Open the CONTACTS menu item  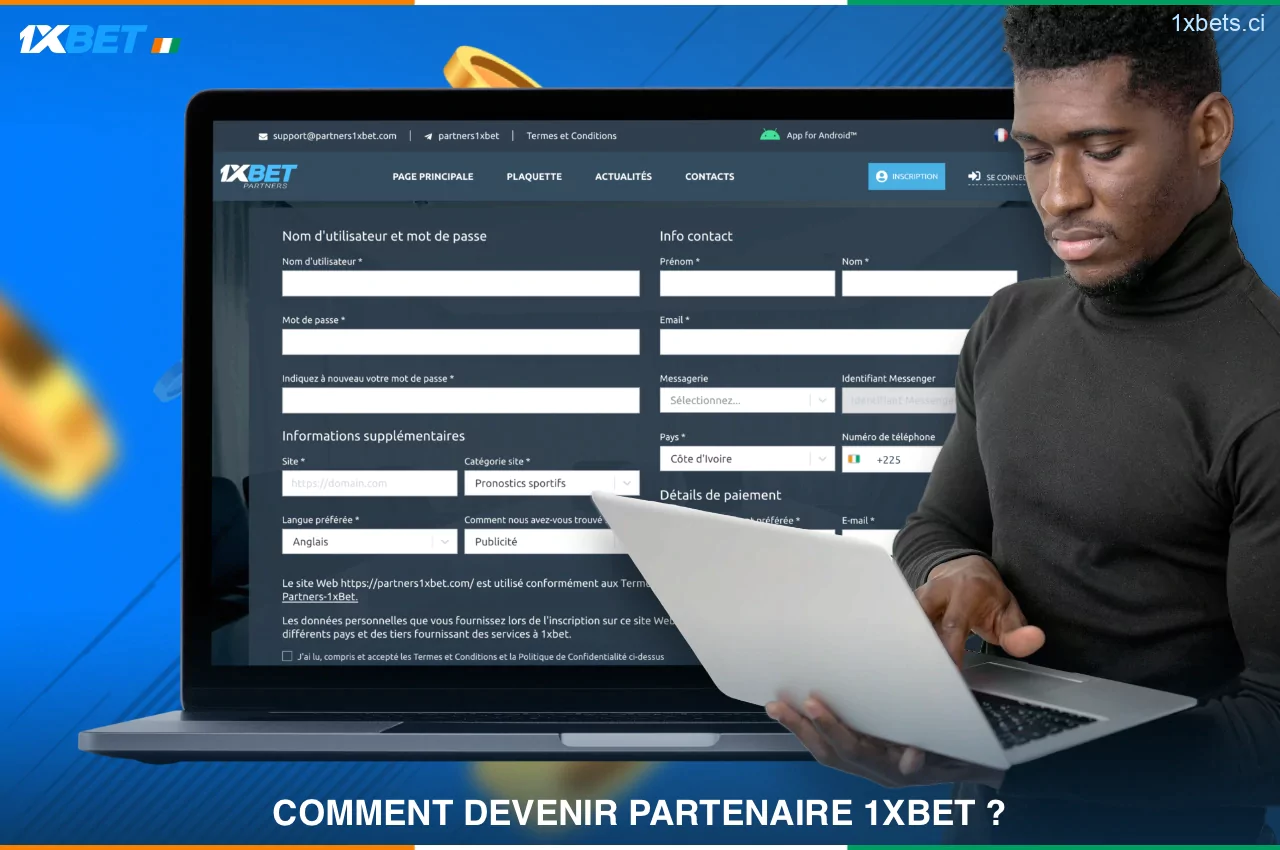pos(710,176)
